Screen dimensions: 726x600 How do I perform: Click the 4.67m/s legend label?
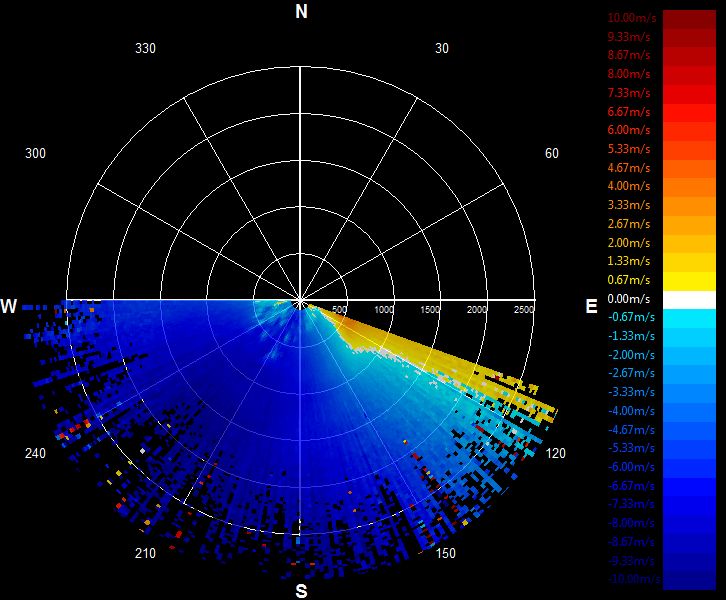click(629, 168)
